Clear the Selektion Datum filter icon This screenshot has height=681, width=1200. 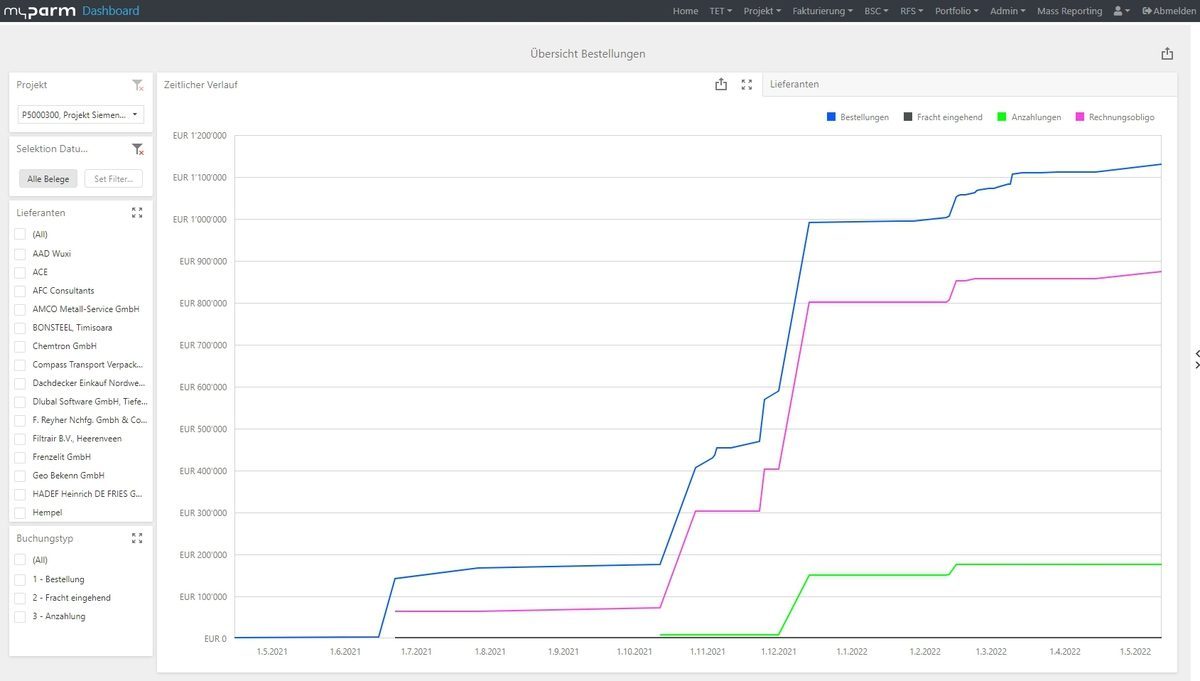tap(138, 149)
